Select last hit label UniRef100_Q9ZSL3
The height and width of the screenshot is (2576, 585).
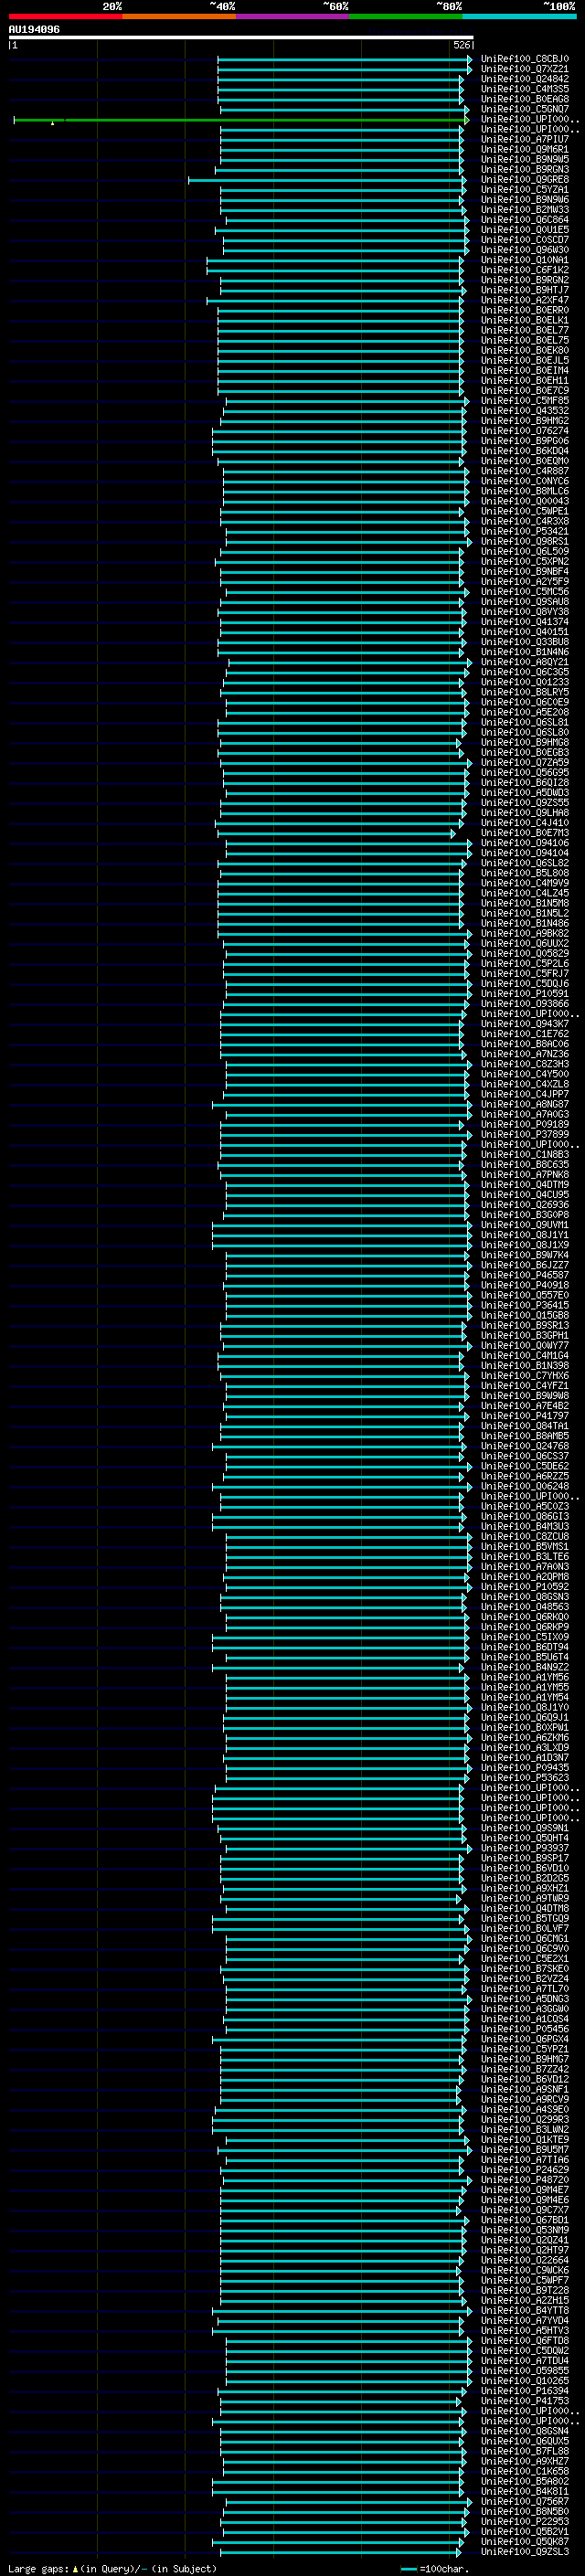pyautogui.click(x=524, y=2552)
